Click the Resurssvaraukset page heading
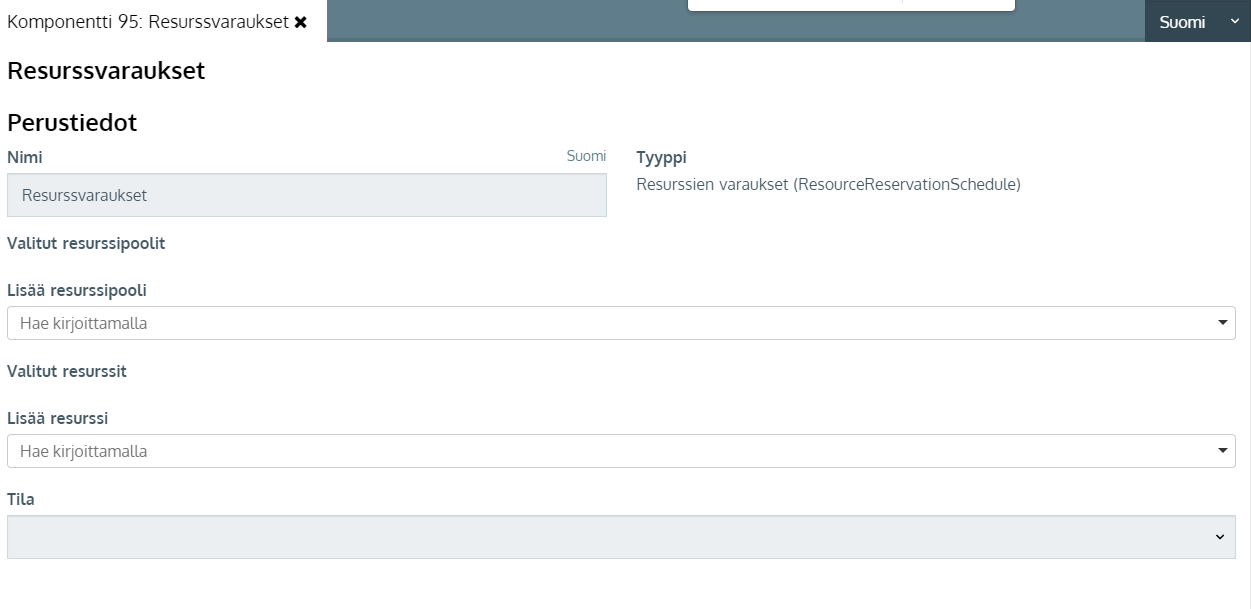 tap(106, 71)
